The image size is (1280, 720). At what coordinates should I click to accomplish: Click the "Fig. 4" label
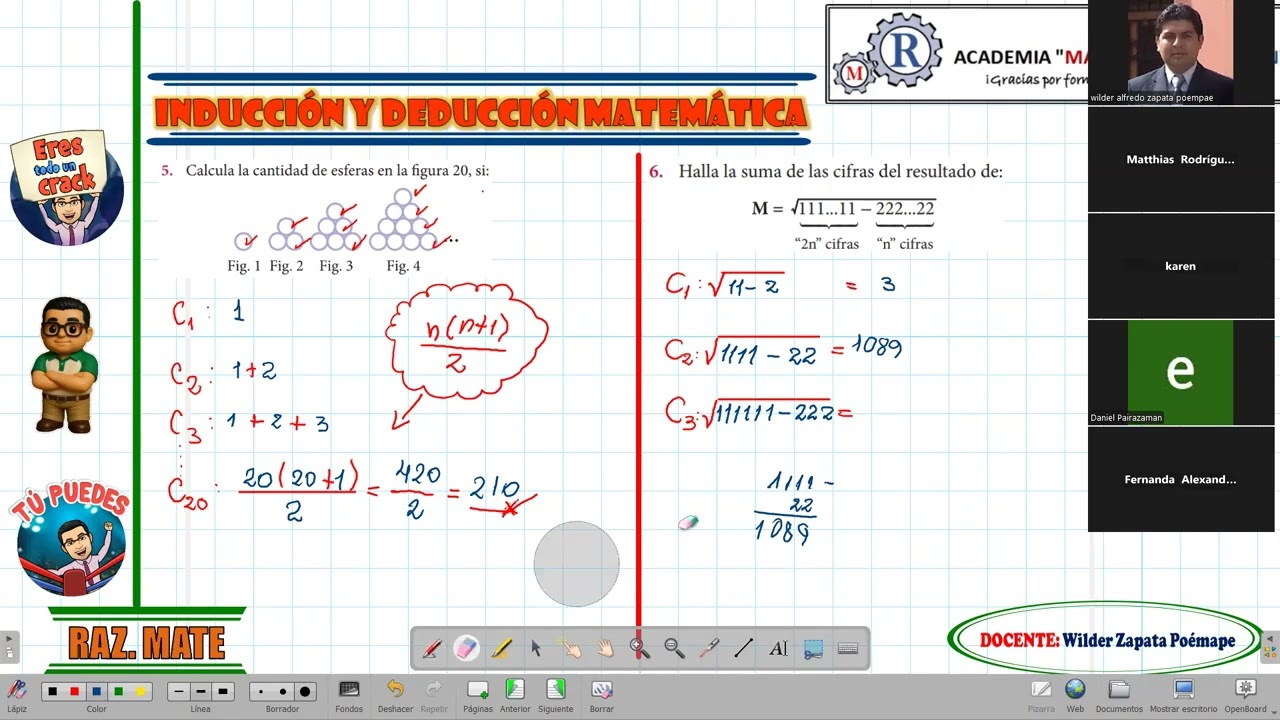pos(403,266)
